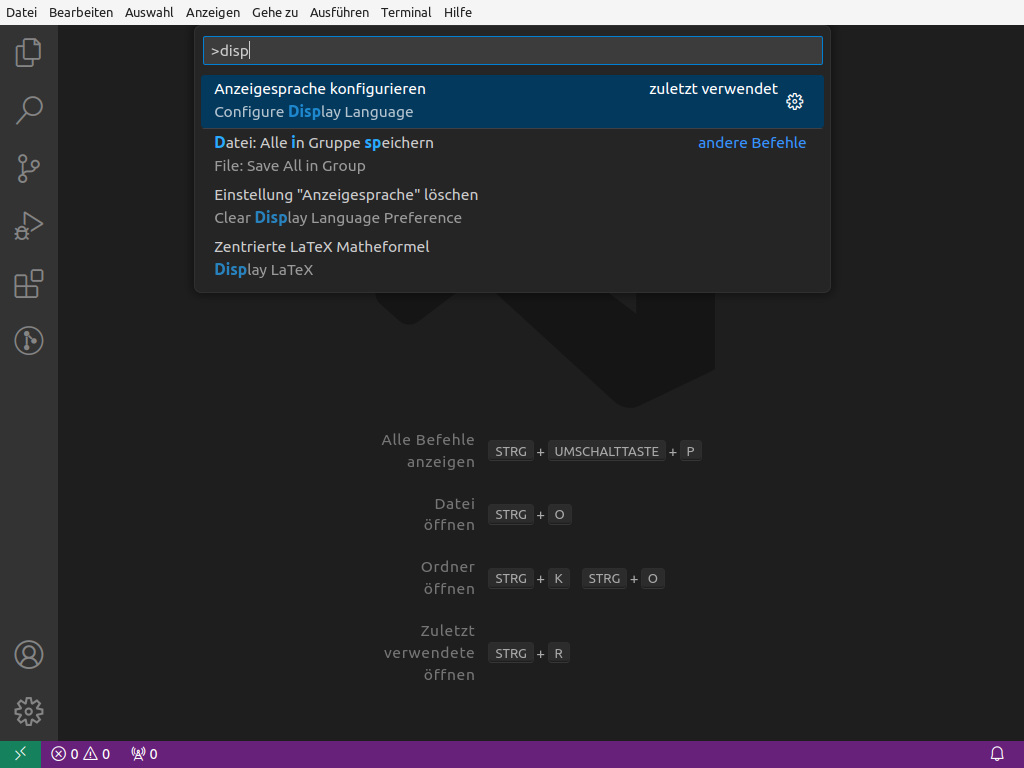Show errors and warnings problems panel
Screen dimensions: 1024x768
tap(81, 754)
